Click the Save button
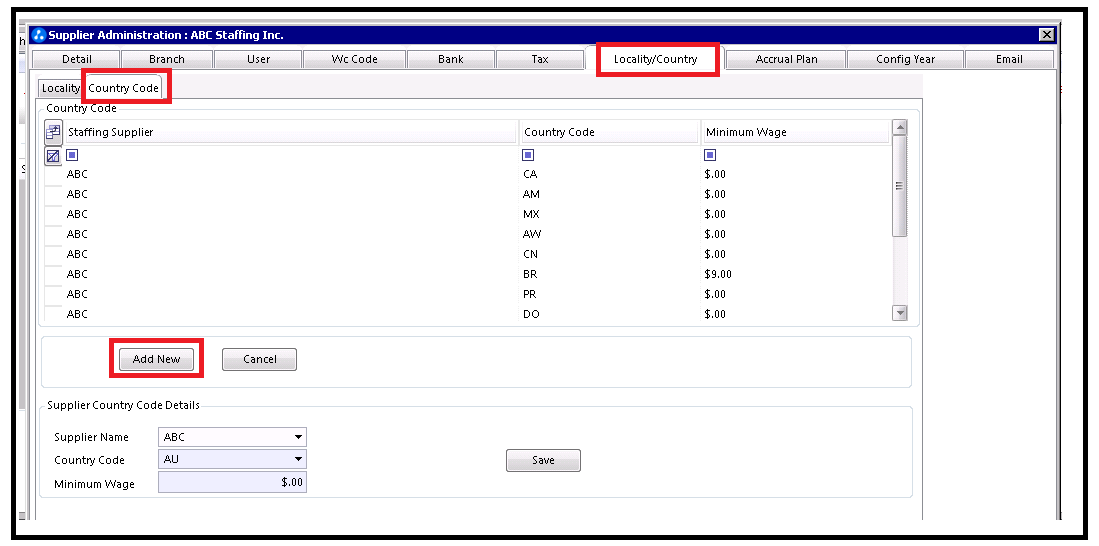The height and width of the screenshot is (546, 1099). pos(543,460)
